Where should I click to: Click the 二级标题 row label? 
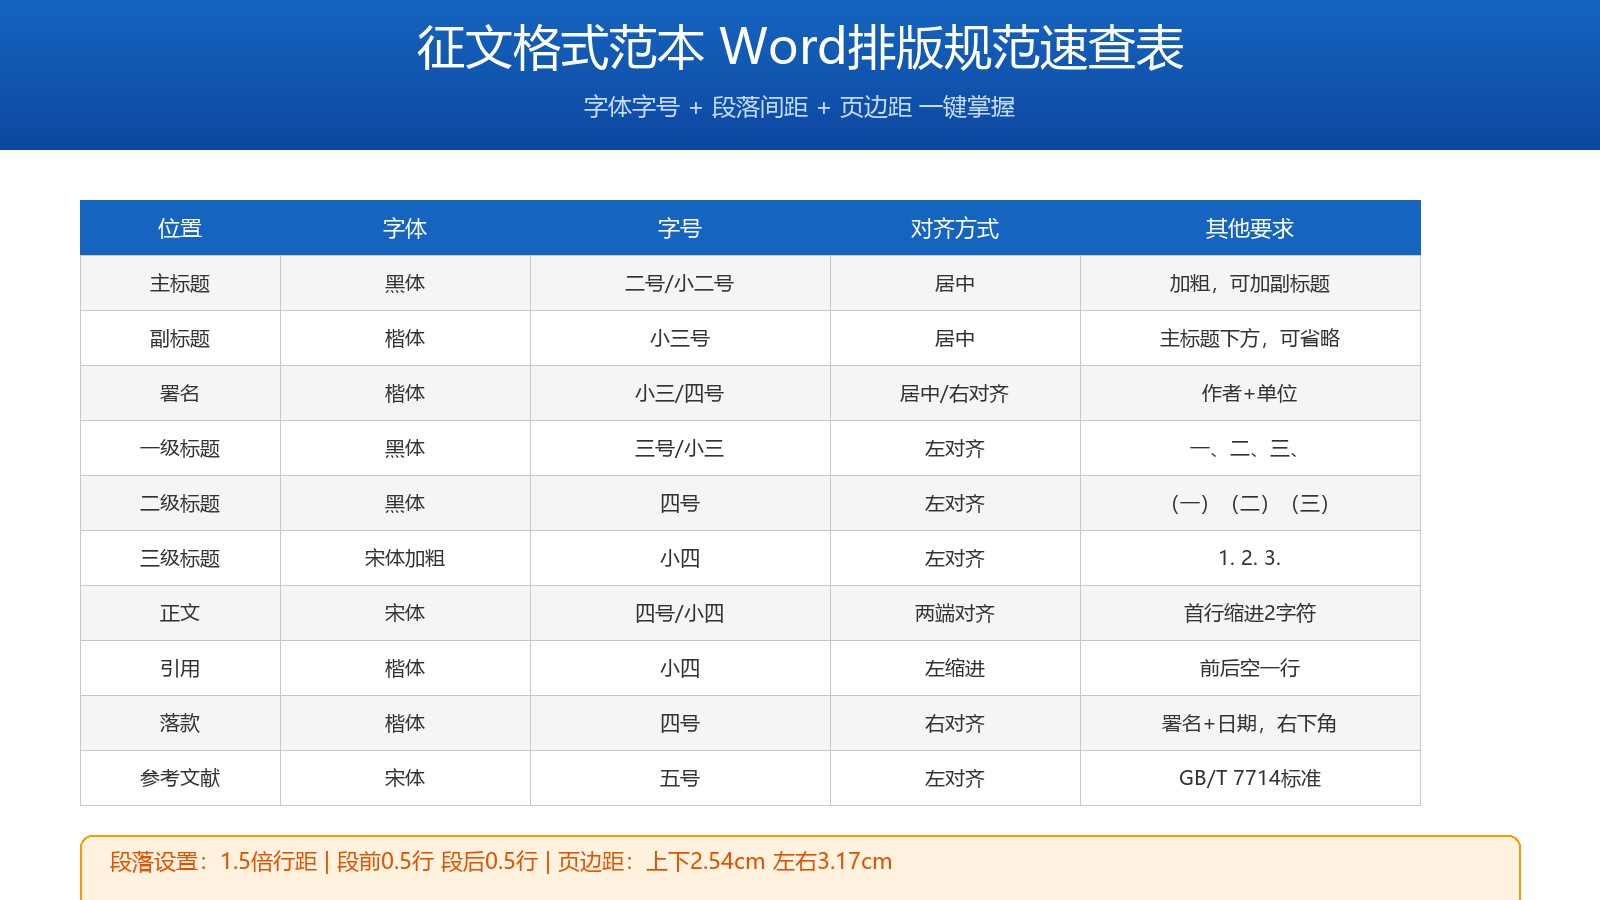pyautogui.click(x=180, y=503)
